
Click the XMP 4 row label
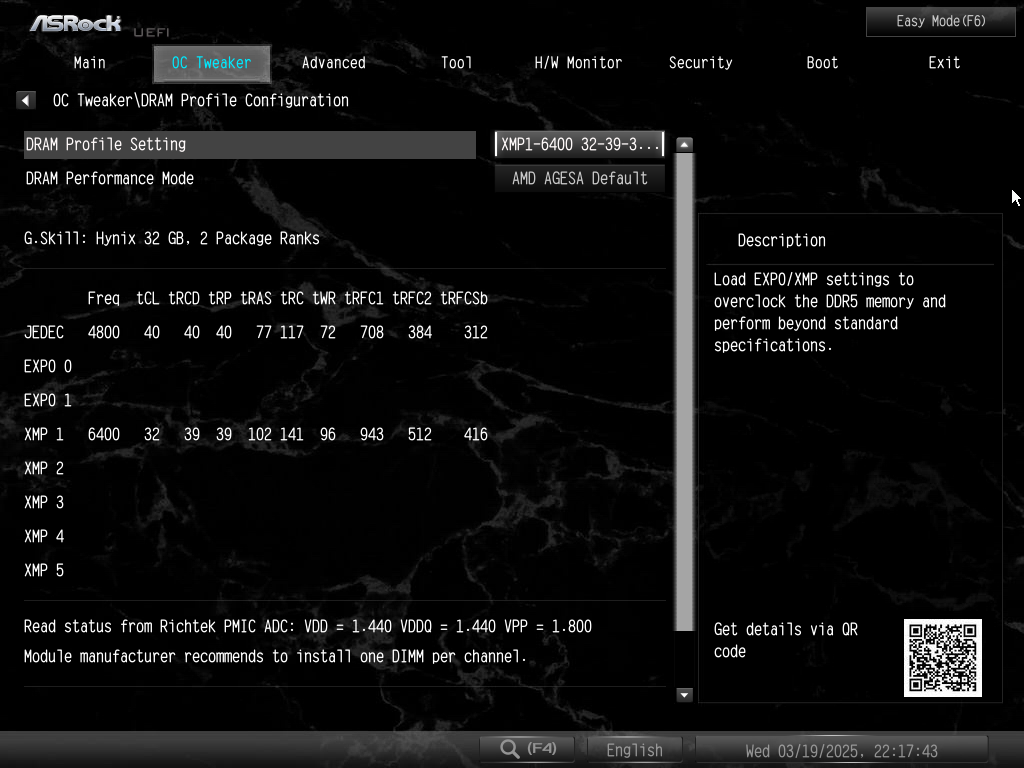tap(44, 536)
